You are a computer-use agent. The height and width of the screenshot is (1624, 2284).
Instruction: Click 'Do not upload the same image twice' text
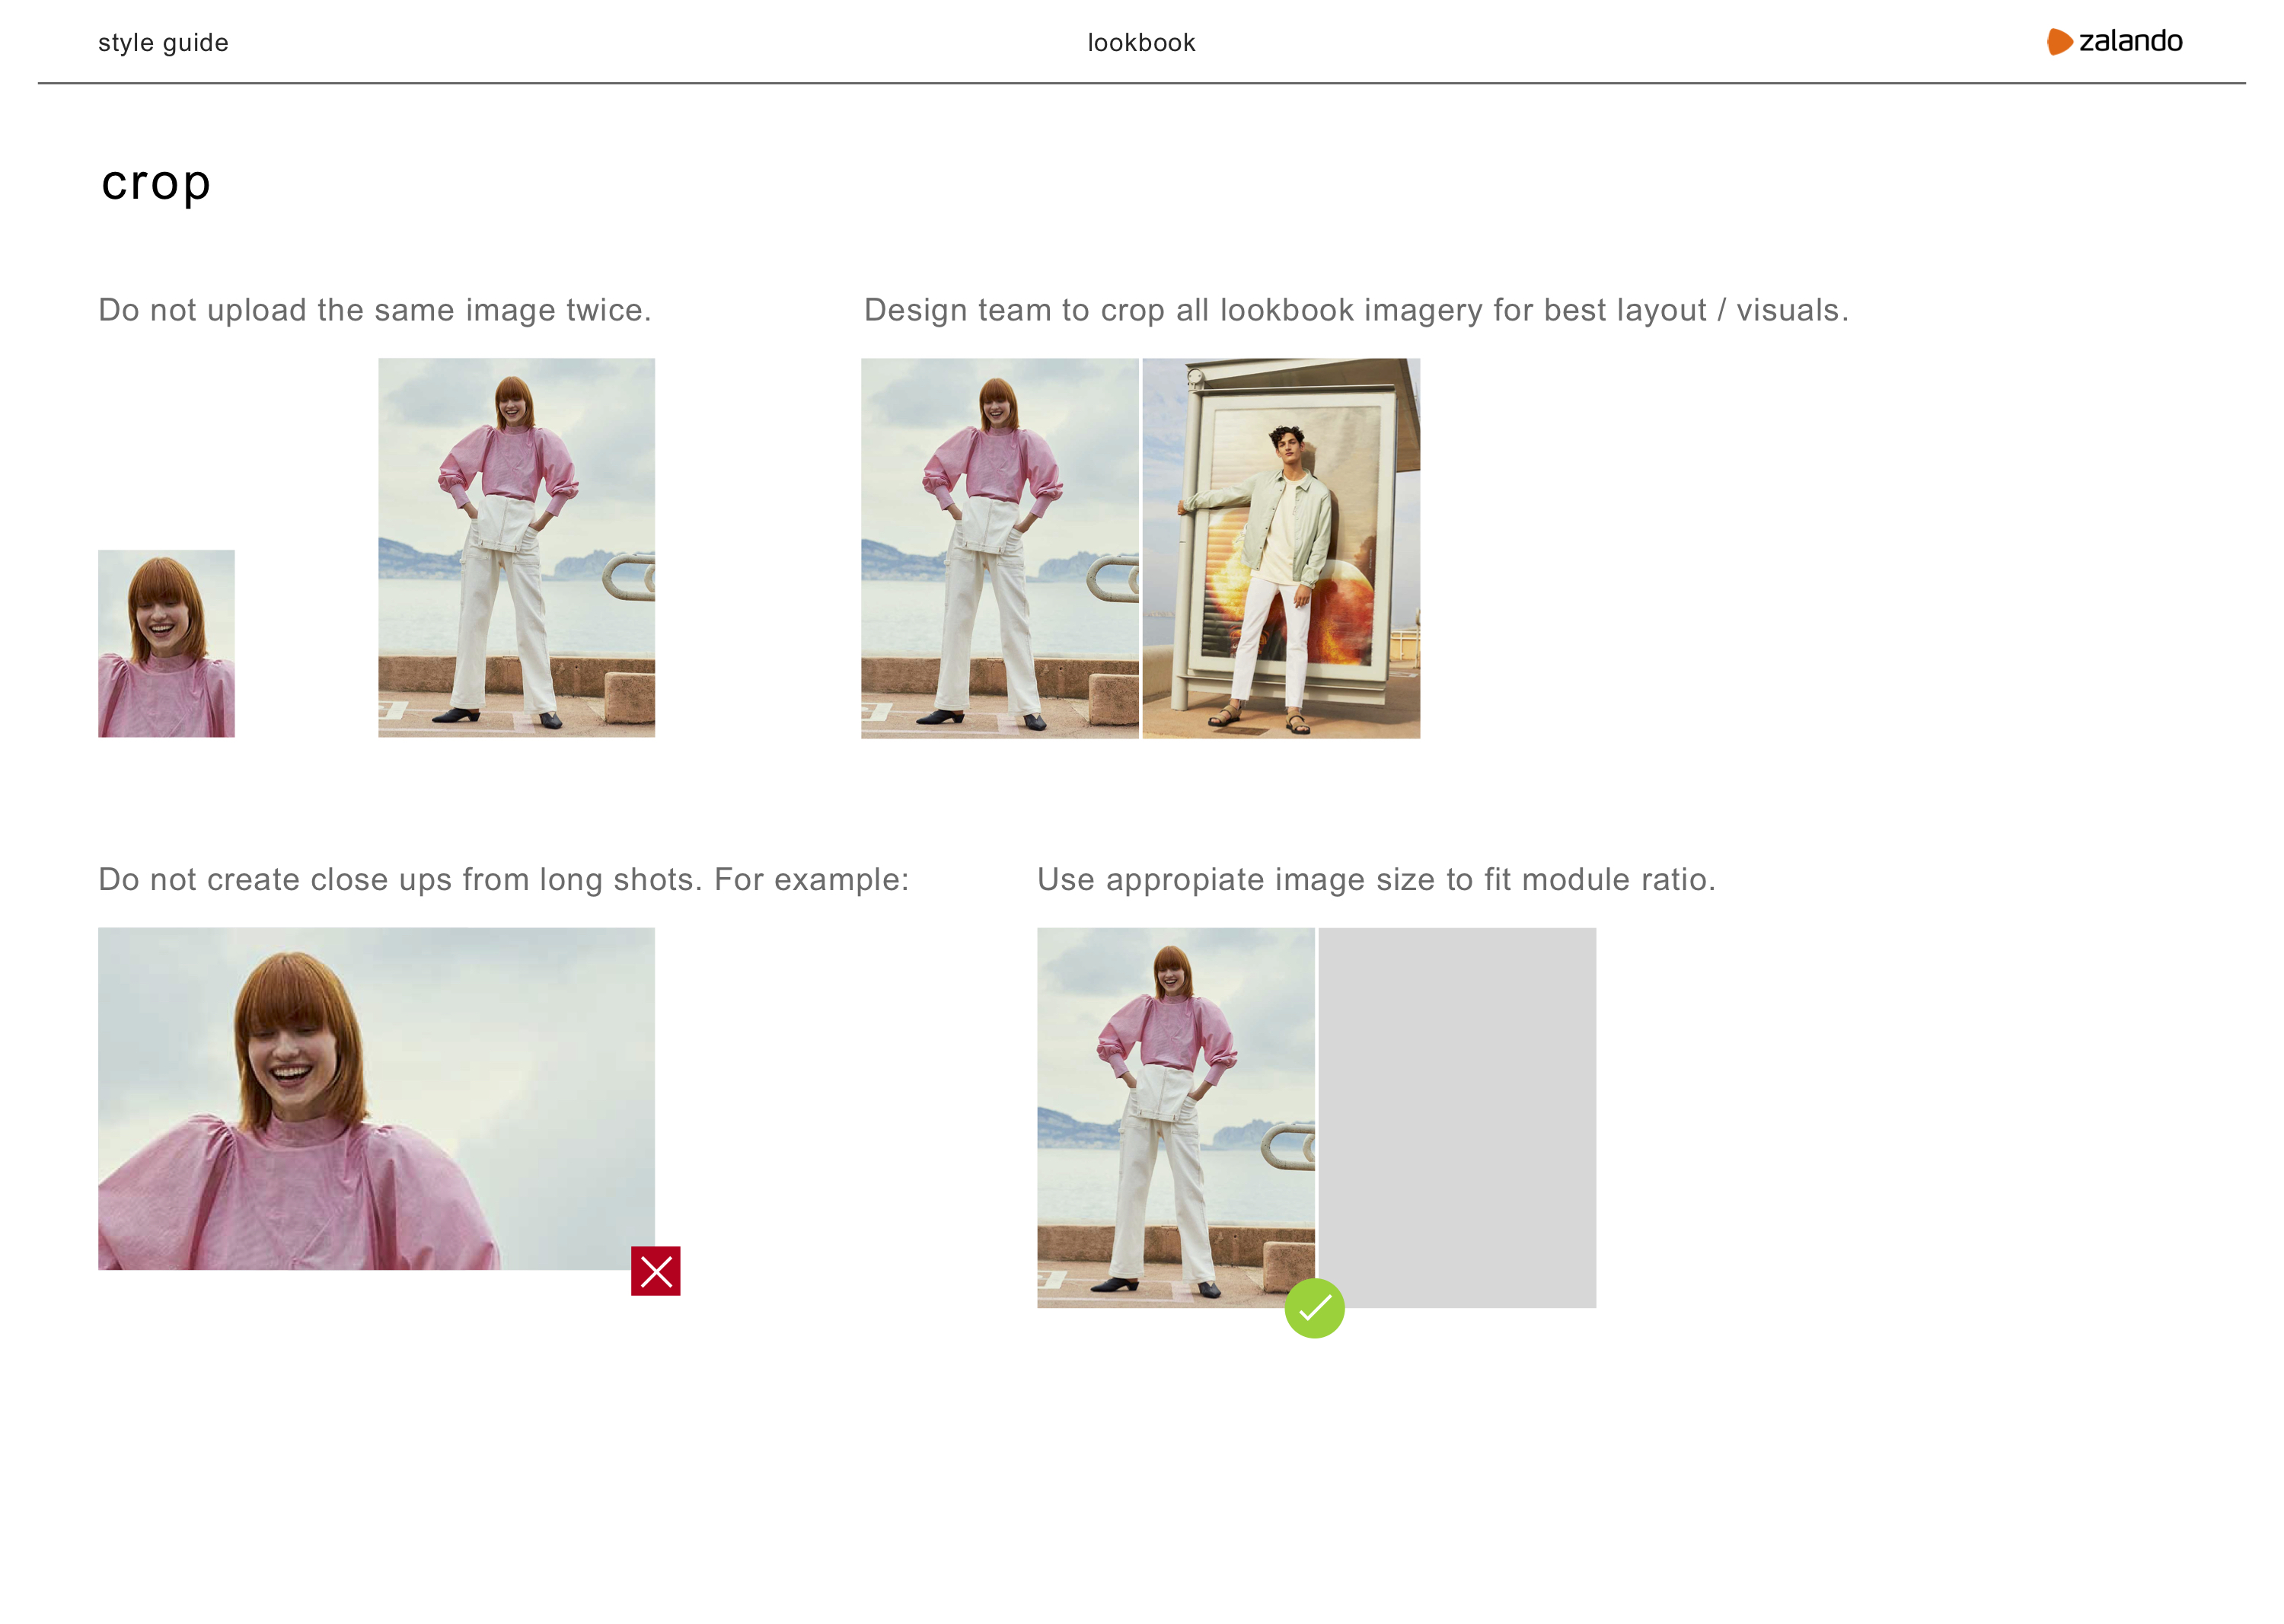pos(374,310)
